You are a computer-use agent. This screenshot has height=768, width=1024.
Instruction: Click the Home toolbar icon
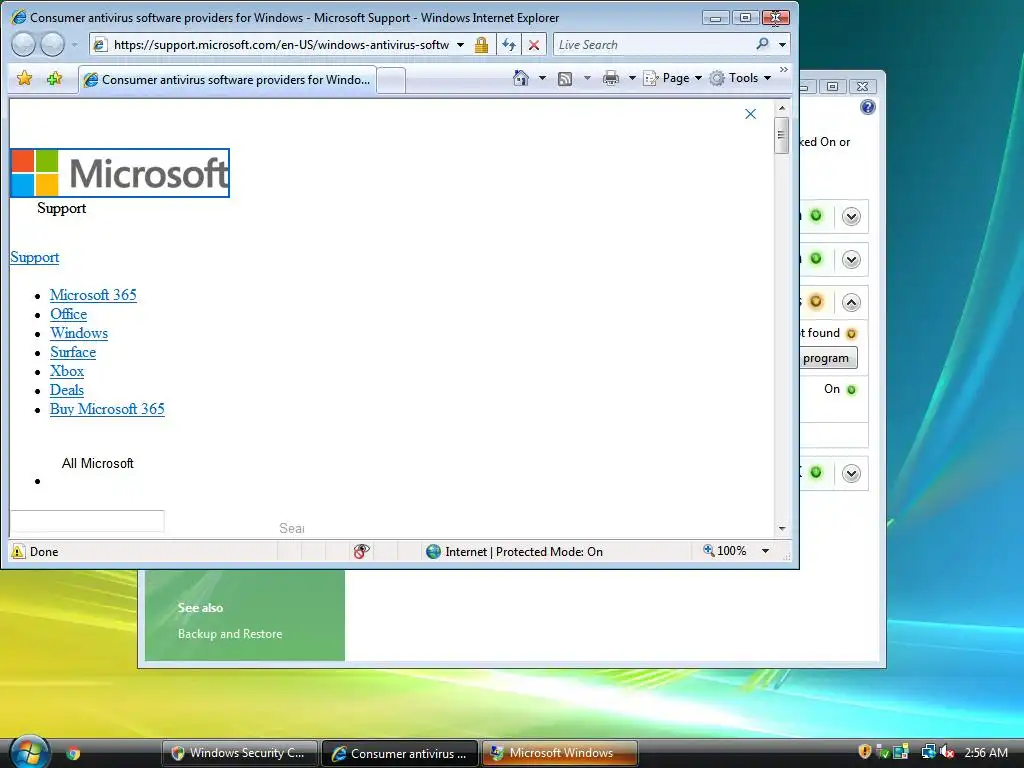pos(520,78)
